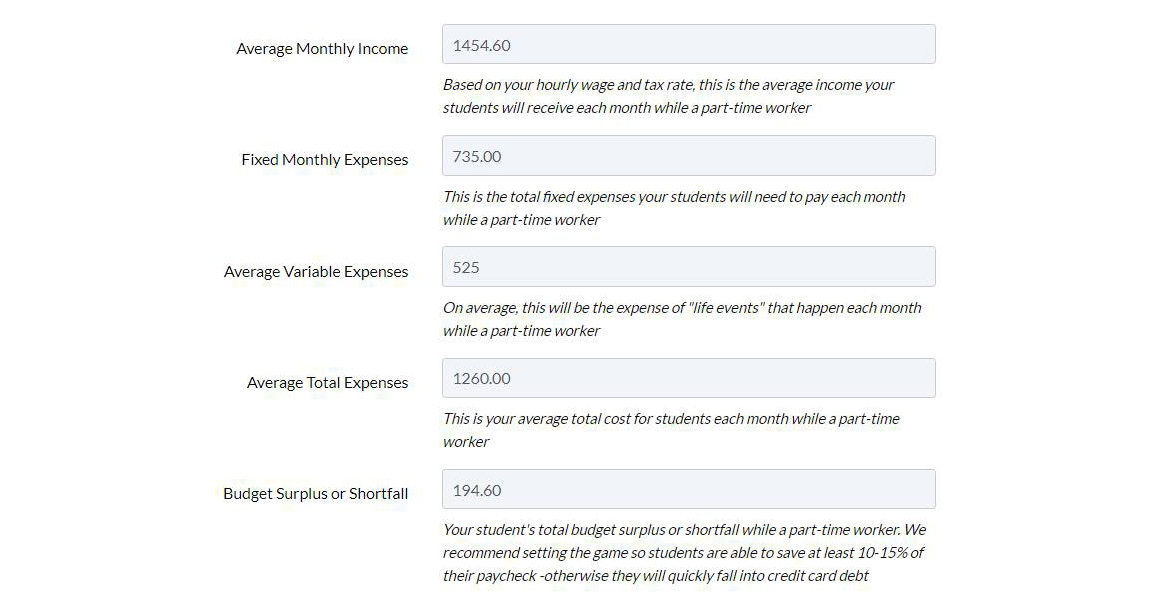This screenshot has height=606, width=1160.
Task: Click the 'Average Total Expenses' label
Action: pyautogui.click(x=327, y=383)
